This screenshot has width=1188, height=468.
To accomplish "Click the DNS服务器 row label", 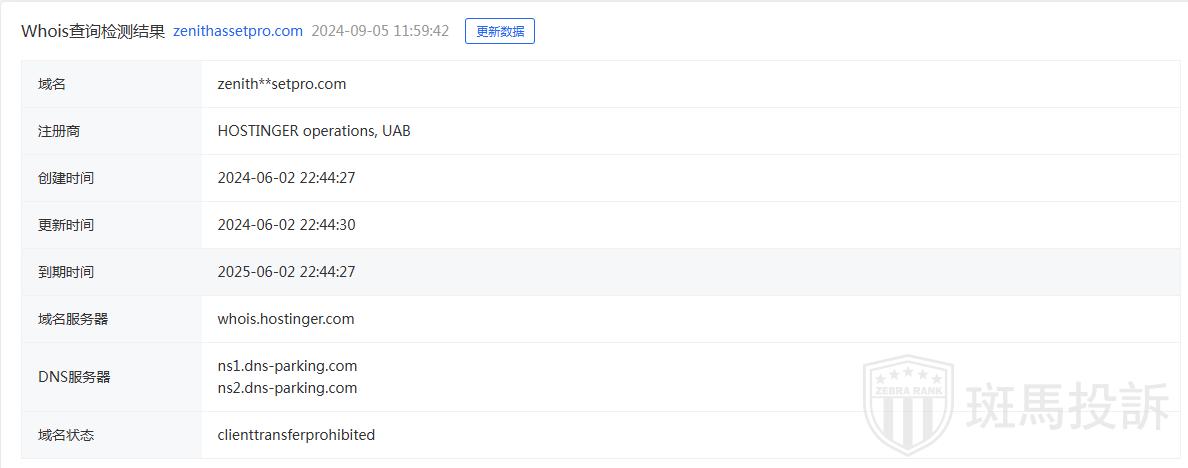I will tap(74, 377).
